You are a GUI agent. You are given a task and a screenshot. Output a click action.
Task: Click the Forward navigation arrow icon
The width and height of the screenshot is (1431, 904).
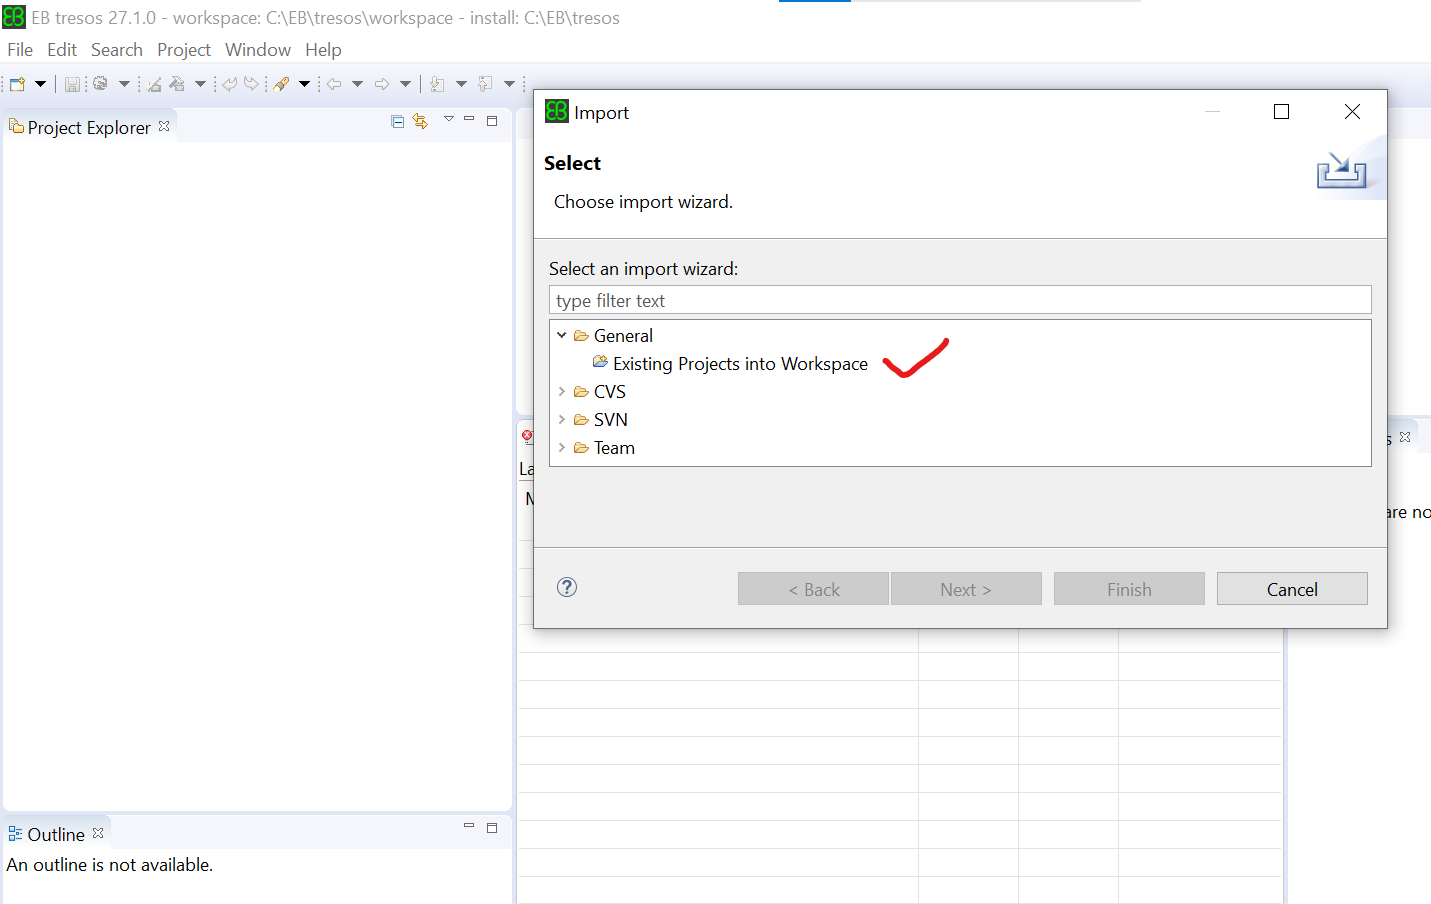pyautogui.click(x=381, y=84)
